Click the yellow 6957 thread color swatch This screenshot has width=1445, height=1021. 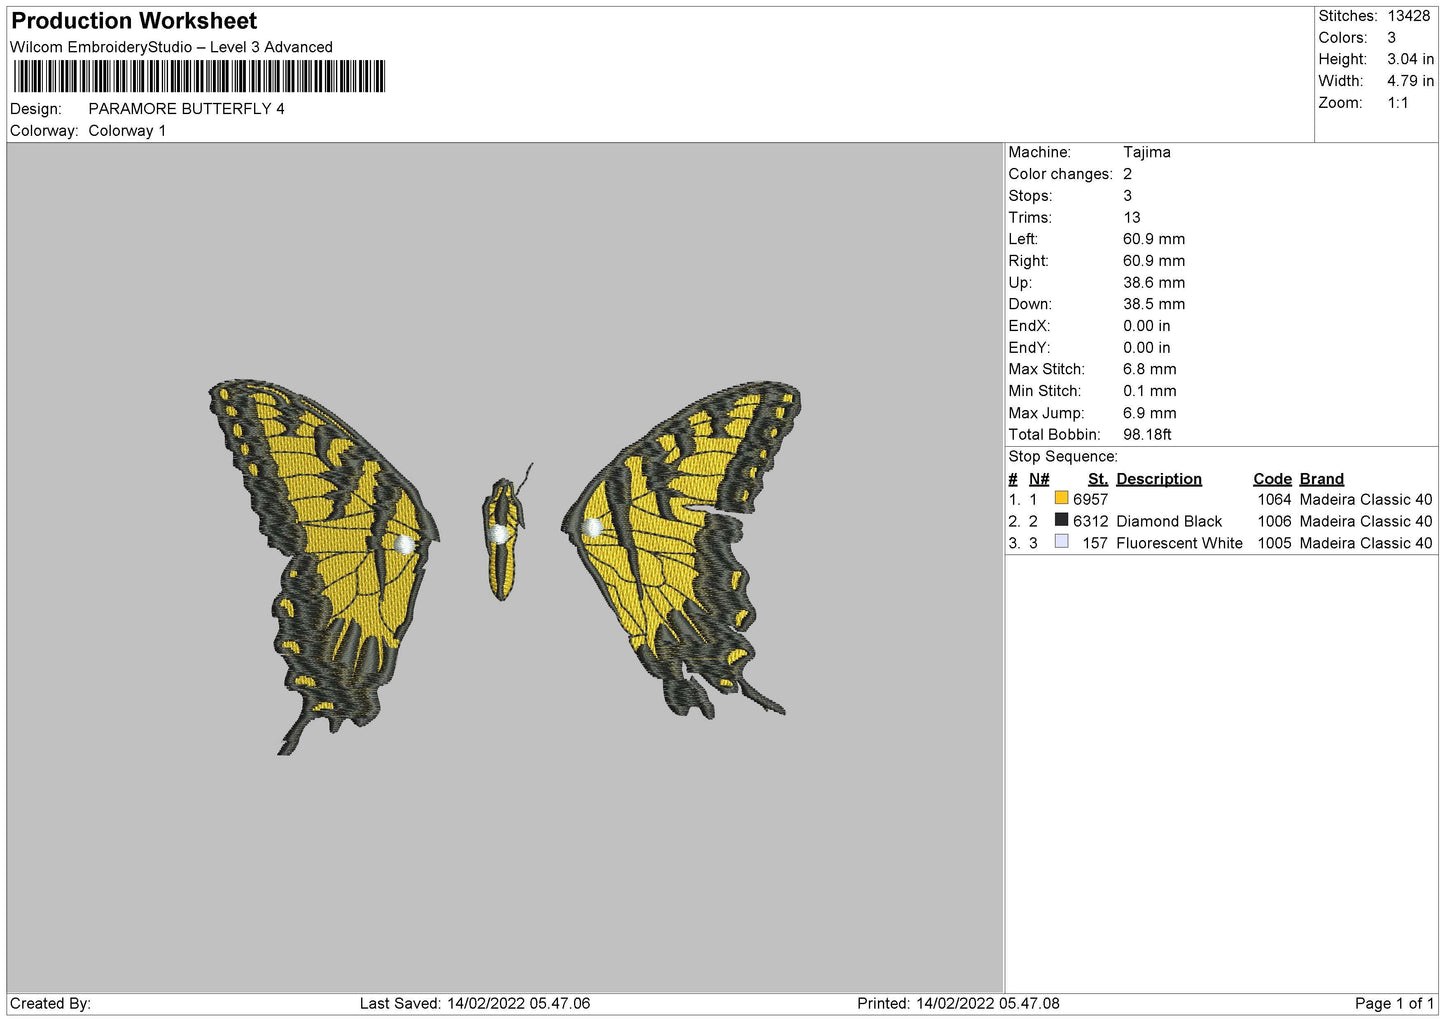point(1061,498)
